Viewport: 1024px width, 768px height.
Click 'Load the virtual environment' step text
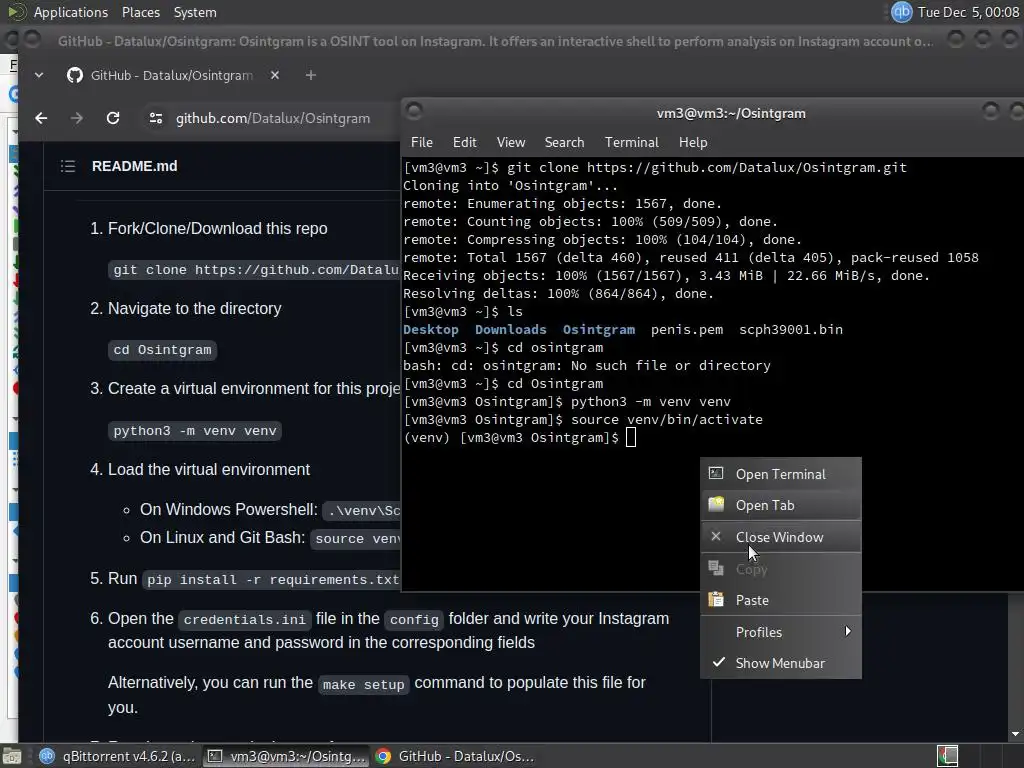point(209,470)
